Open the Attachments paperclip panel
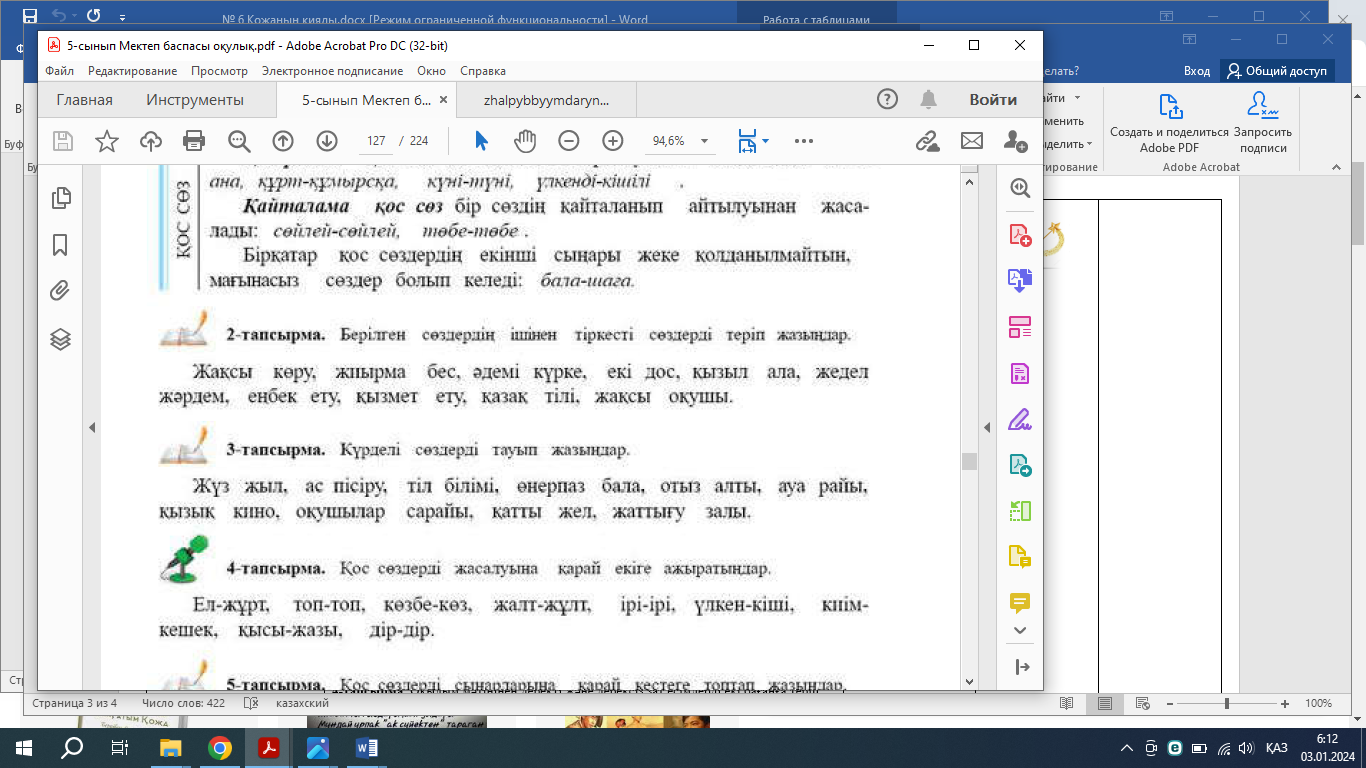1366x768 pixels. tap(60, 291)
